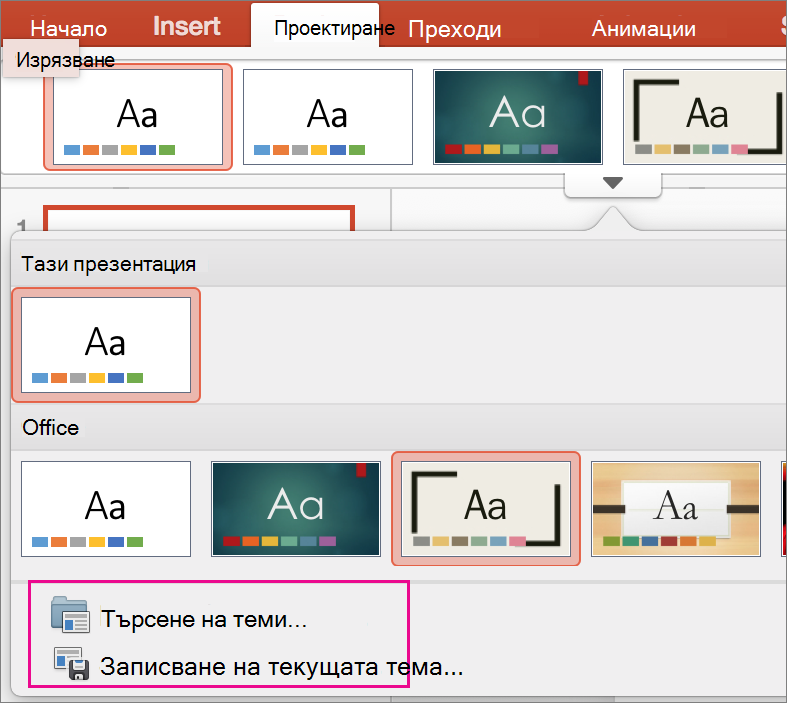Select the theme under Тази презентация

coord(106,345)
